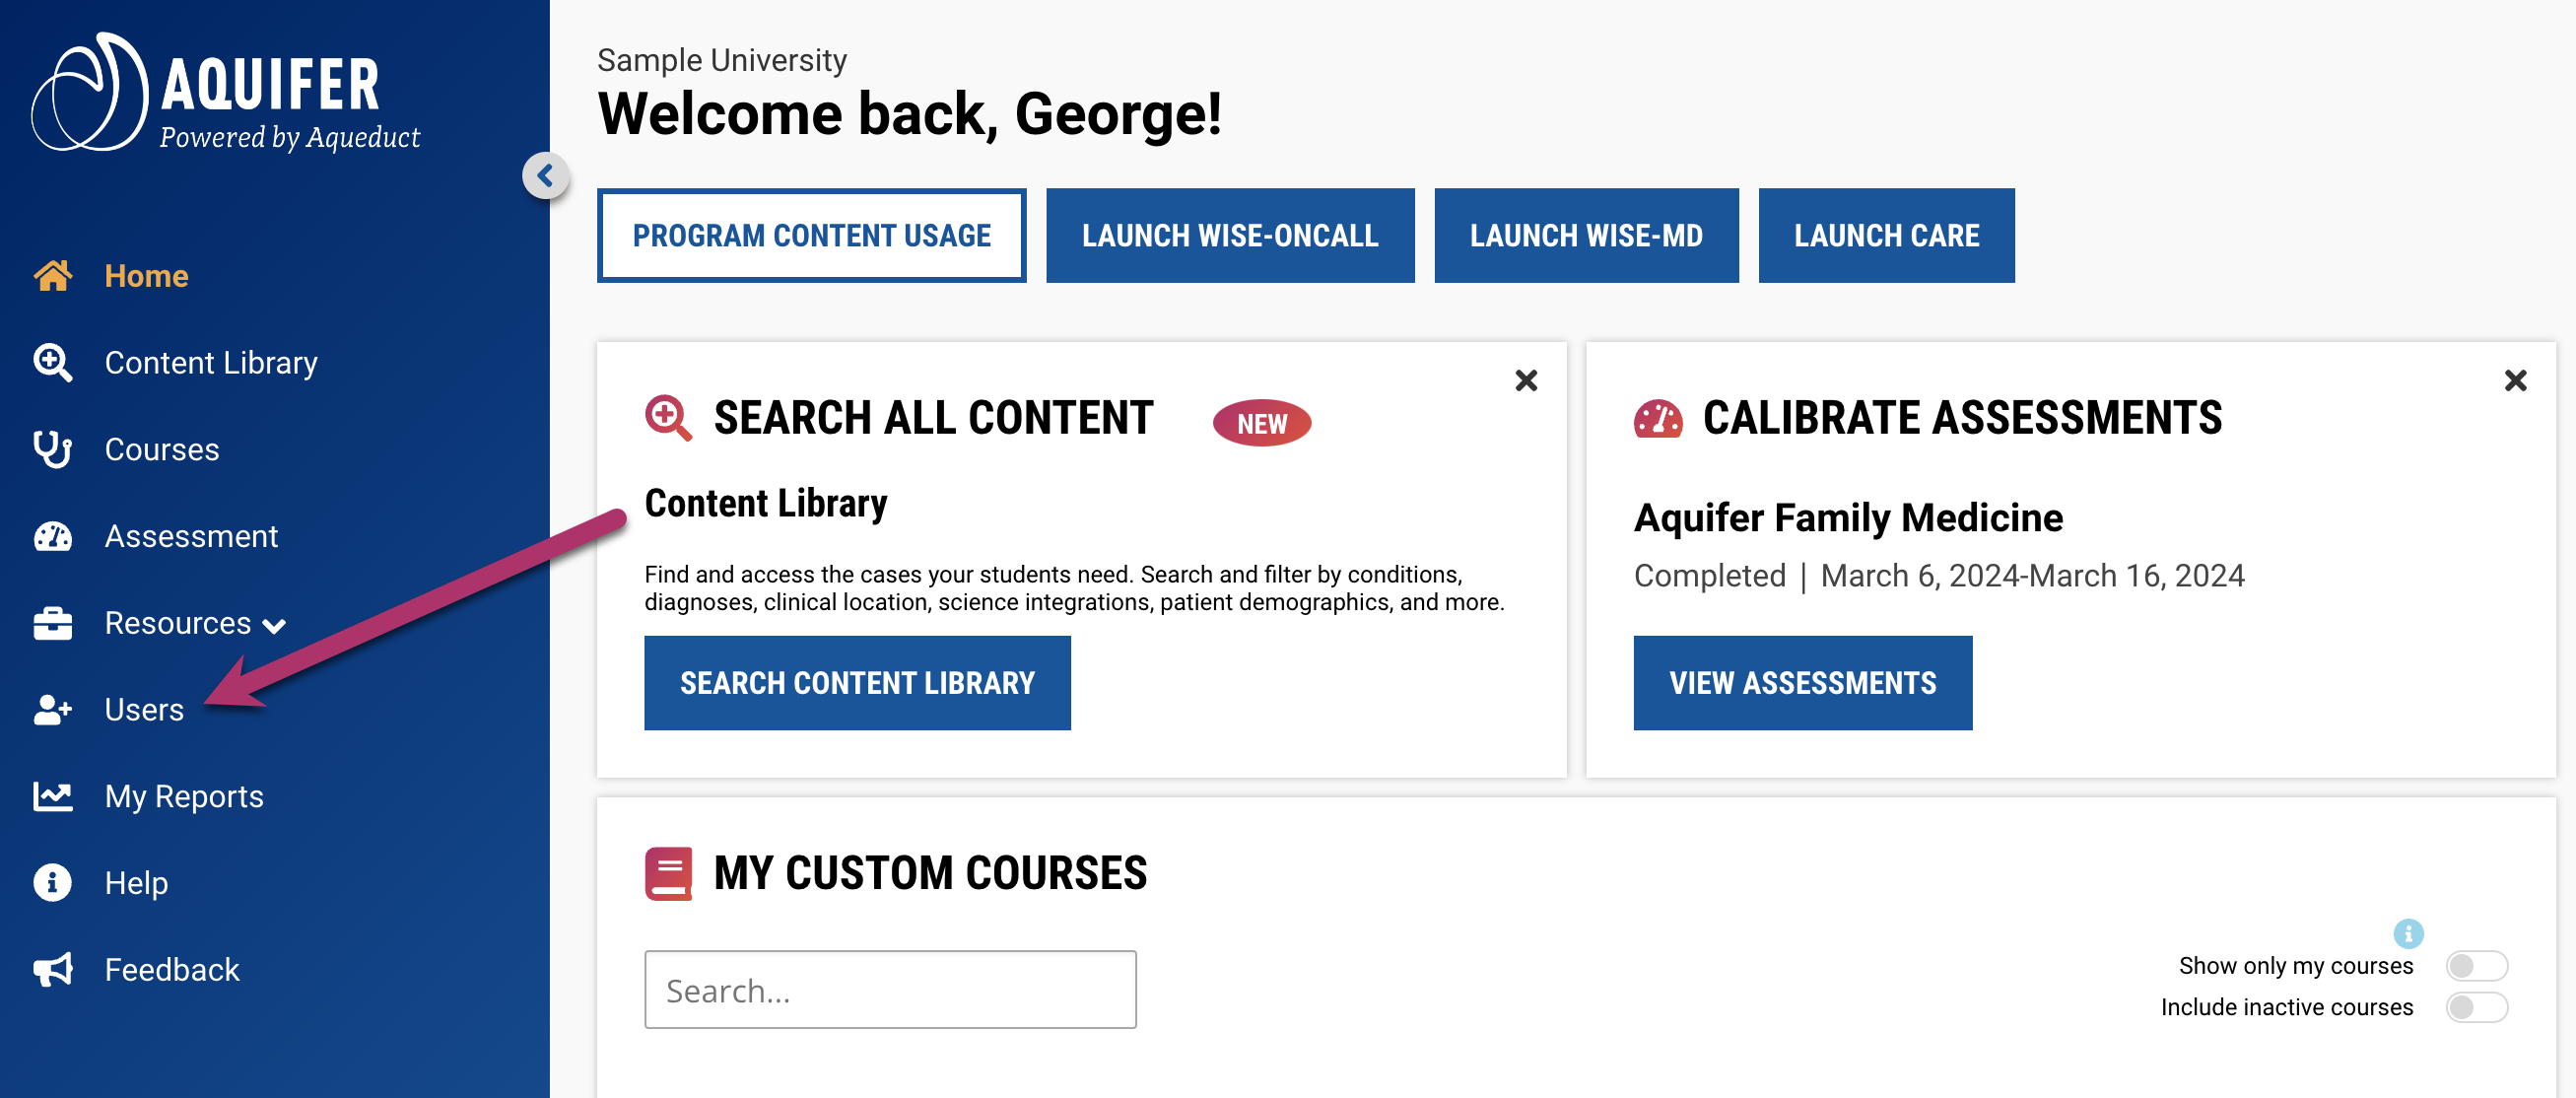Click the Users add-person icon

53,709
